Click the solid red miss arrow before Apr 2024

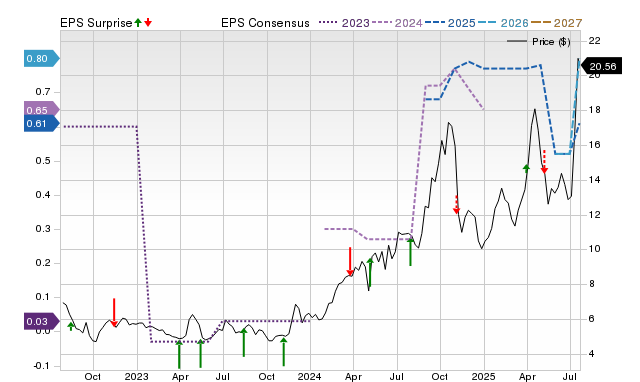click(350, 261)
